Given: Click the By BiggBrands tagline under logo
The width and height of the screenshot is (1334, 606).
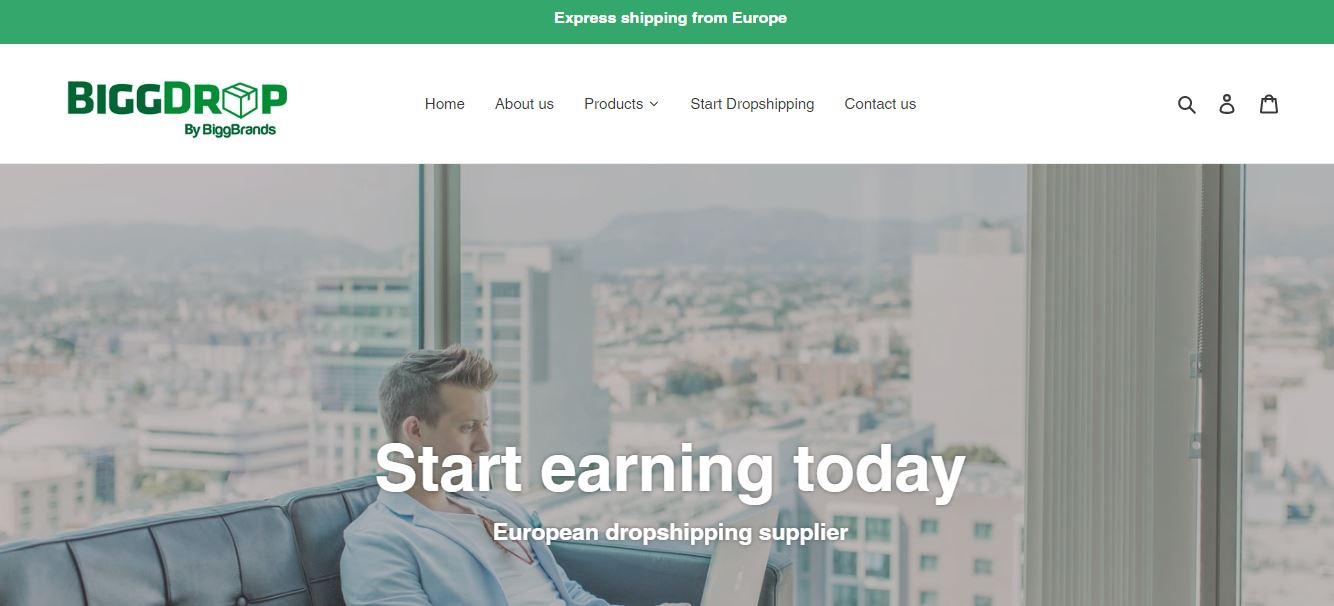Looking at the screenshot, I should [x=230, y=129].
